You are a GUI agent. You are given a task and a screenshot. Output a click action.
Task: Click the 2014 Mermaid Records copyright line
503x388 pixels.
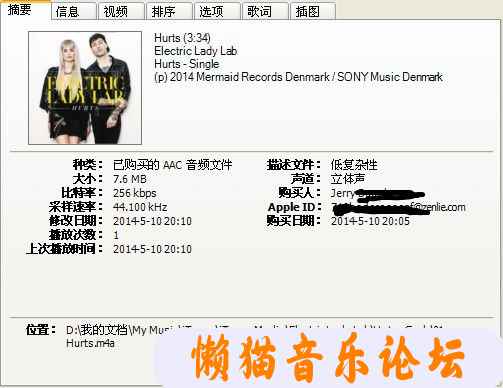tap(298, 77)
